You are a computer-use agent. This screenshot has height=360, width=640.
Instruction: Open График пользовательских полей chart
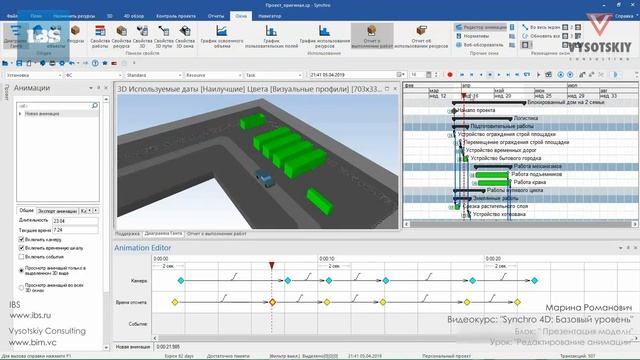(x=271, y=37)
